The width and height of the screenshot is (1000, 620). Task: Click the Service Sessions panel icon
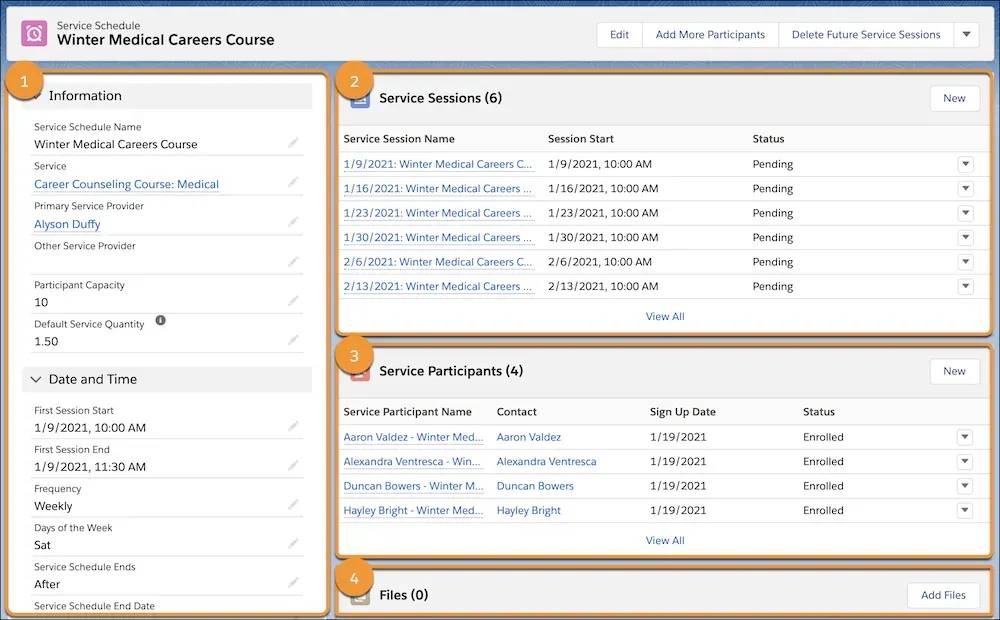[x=360, y=97]
